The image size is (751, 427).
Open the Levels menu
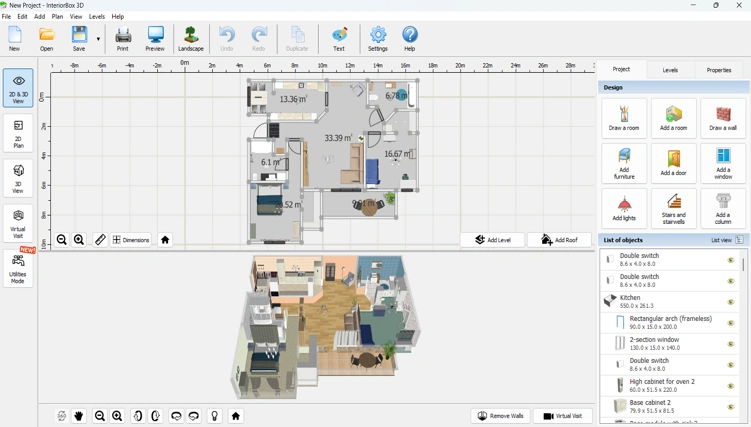click(x=97, y=16)
